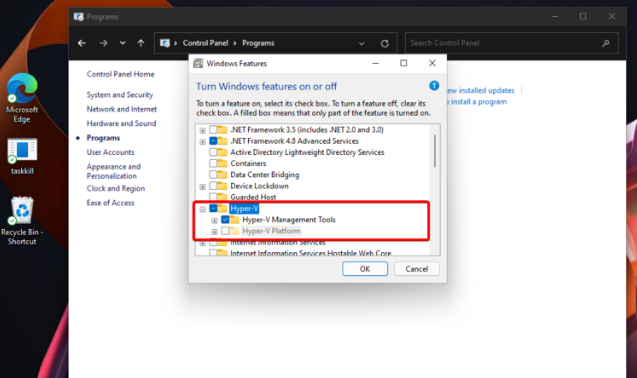Image resolution: width=637 pixels, height=378 pixels.
Task: Enable Data Center Bridging checkbox
Action: coord(213,175)
